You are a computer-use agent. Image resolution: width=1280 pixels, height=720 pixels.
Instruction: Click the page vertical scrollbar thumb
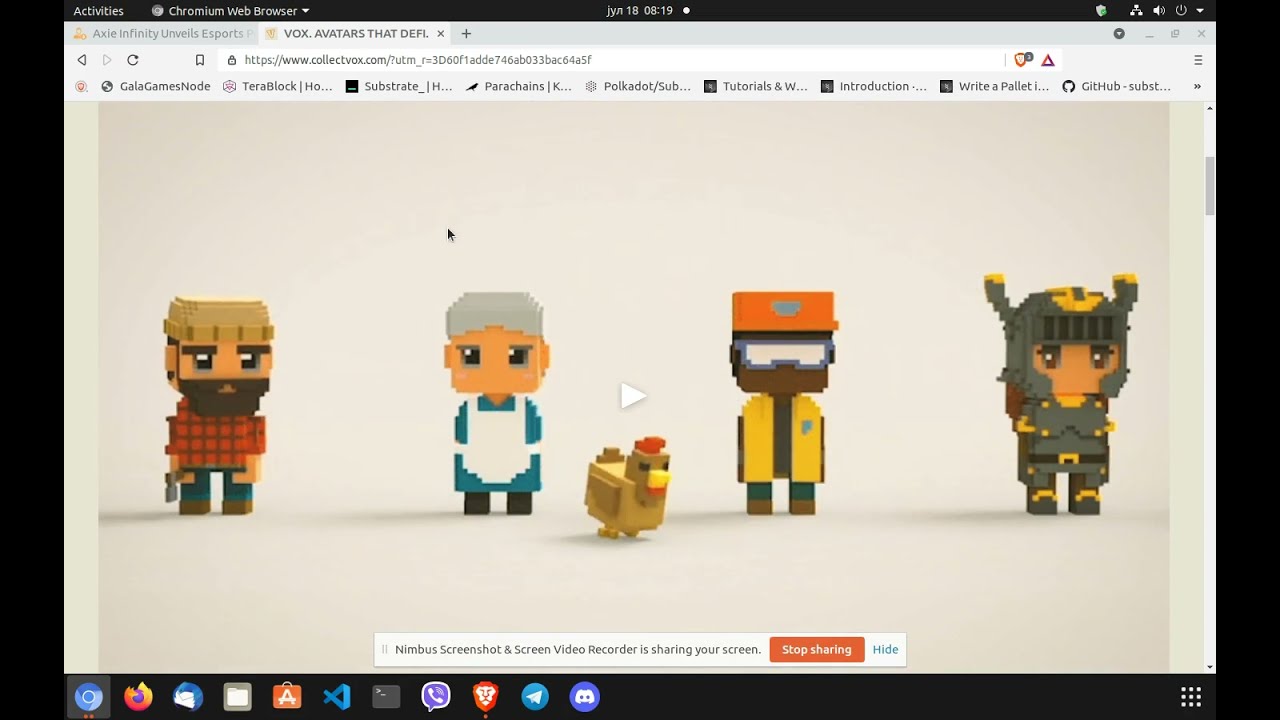coord(1210,186)
